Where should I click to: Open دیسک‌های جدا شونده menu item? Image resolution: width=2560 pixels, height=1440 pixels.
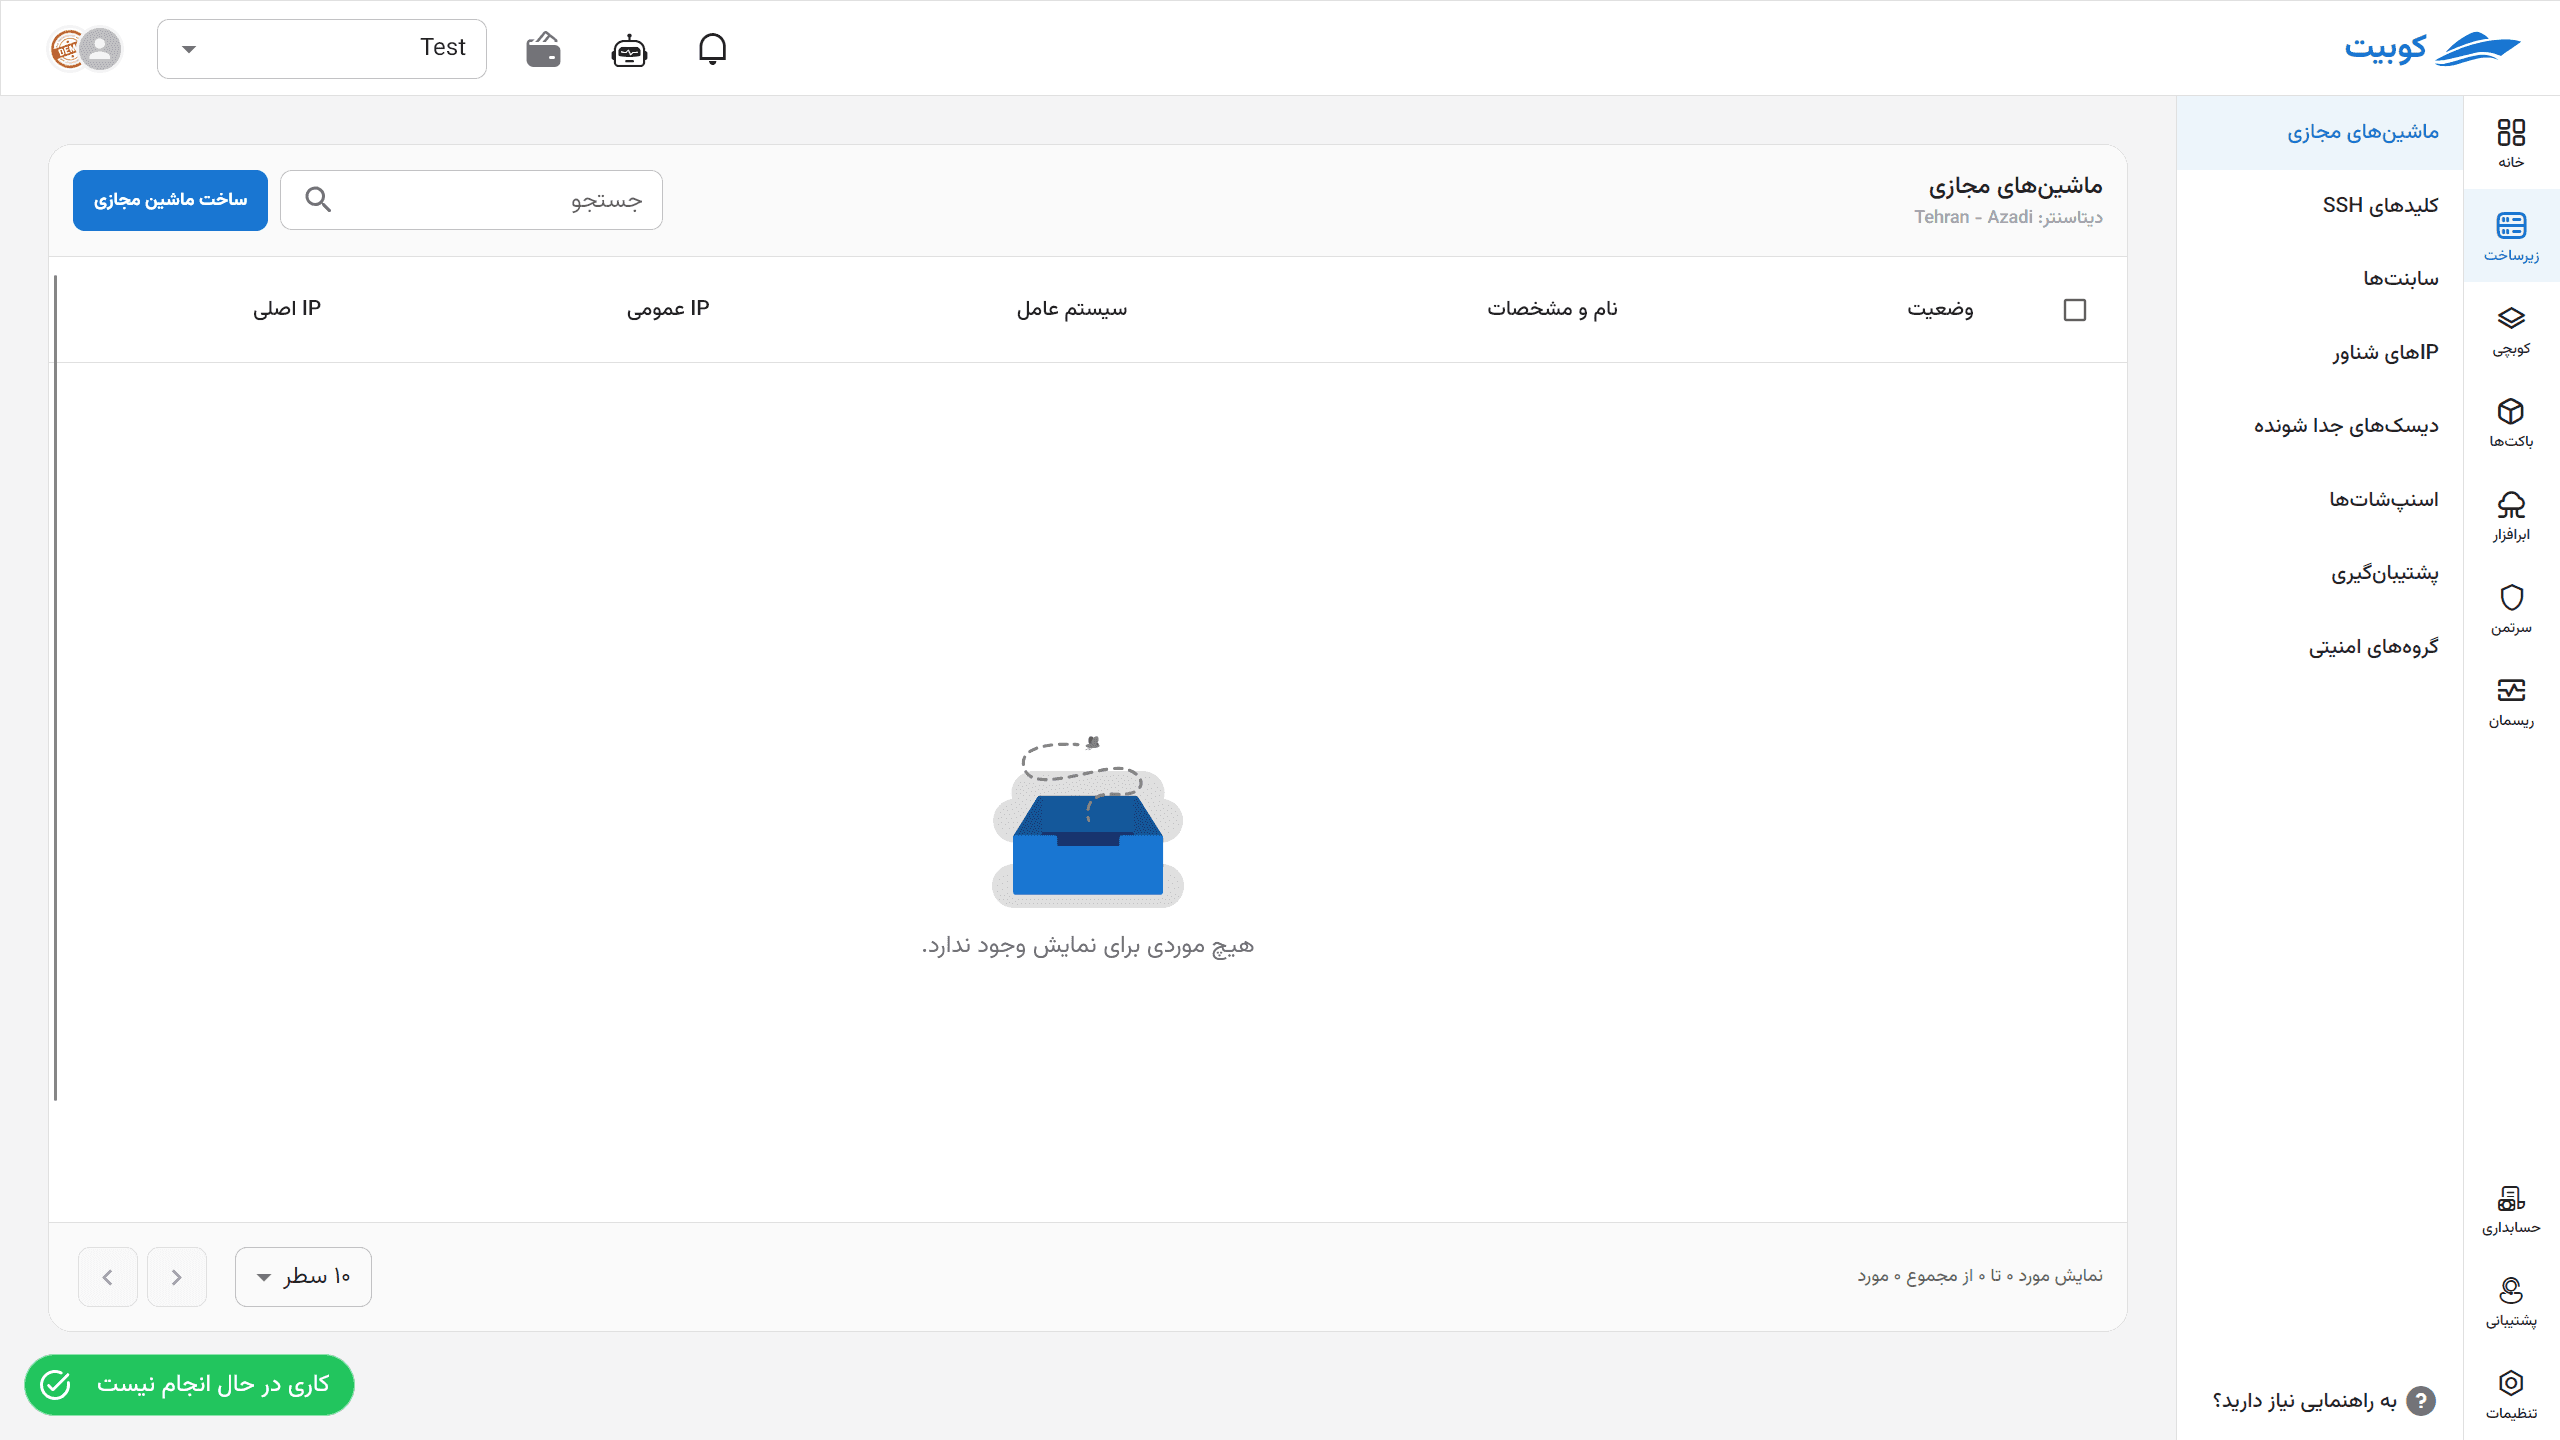click(x=2320, y=426)
